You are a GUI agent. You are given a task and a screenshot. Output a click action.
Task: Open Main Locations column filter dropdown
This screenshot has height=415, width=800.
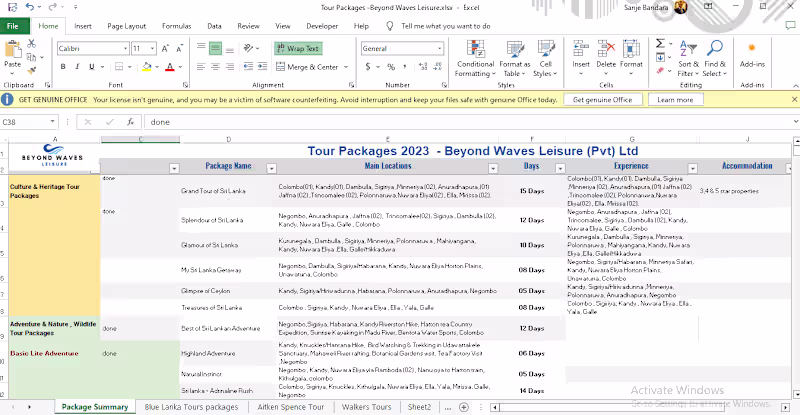[x=493, y=168]
